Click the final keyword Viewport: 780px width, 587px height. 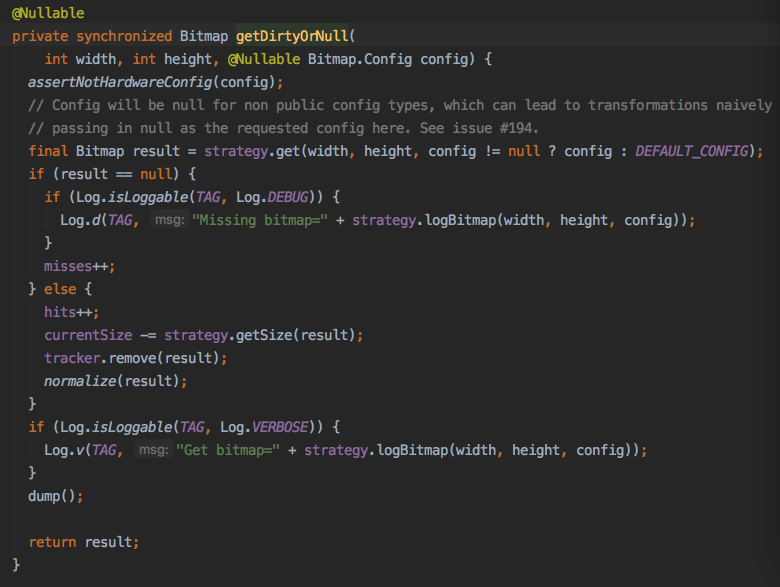[x=48, y=151]
